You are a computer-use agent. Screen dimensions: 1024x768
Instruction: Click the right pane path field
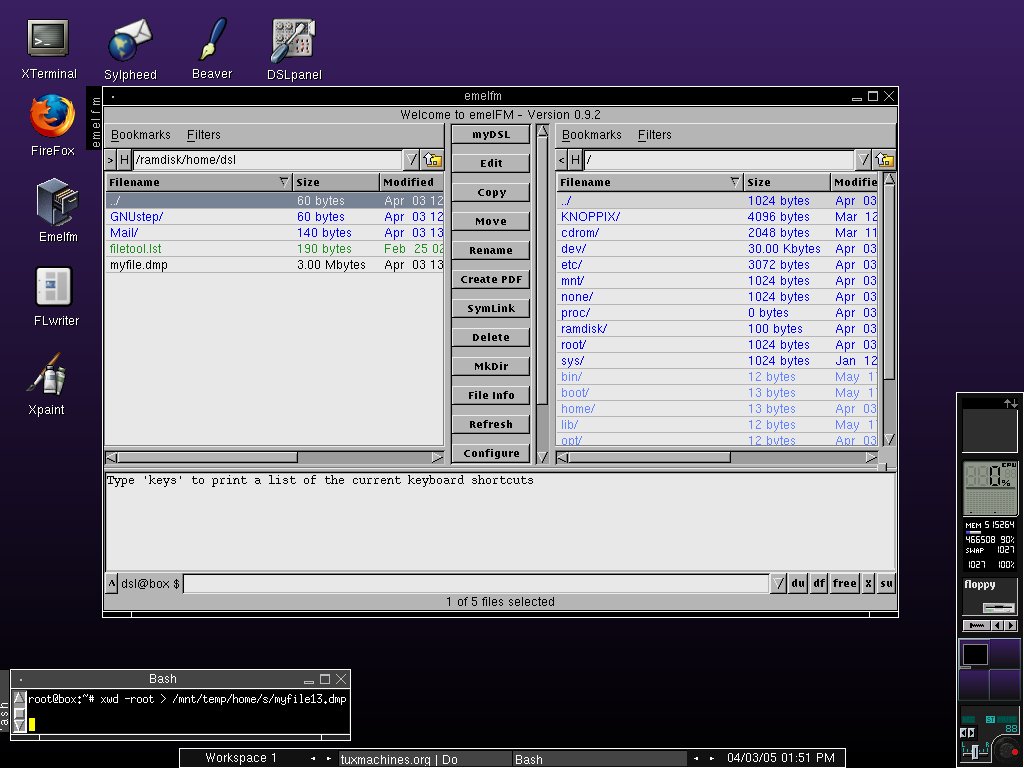pyautogui.click(x=718, y=159)
